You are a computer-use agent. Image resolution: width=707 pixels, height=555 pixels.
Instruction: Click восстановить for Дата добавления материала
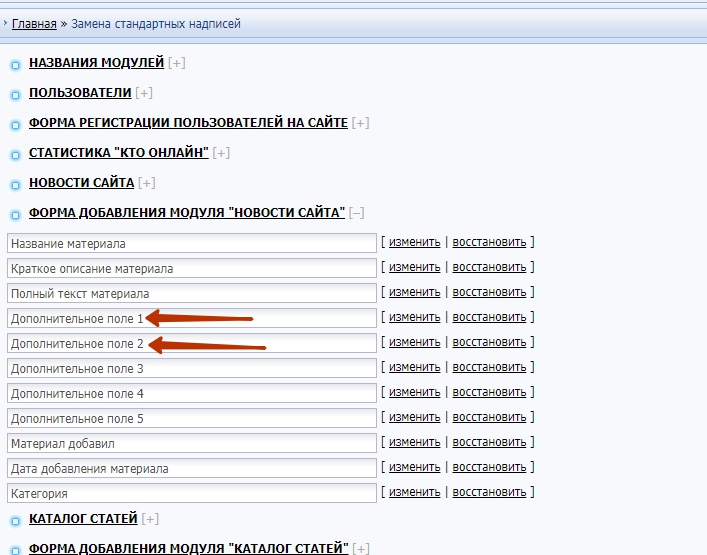[x=489, y=467]
